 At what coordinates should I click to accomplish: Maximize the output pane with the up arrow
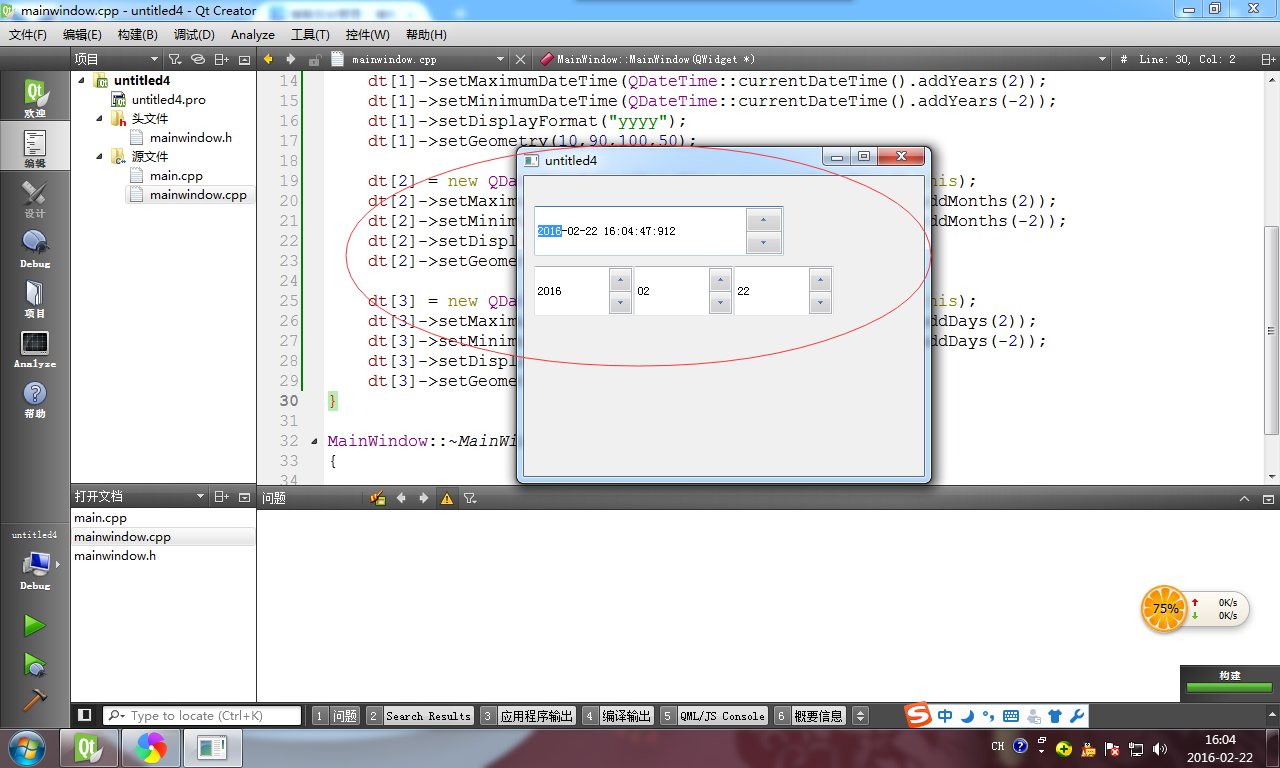click(x=1245, y=498)
